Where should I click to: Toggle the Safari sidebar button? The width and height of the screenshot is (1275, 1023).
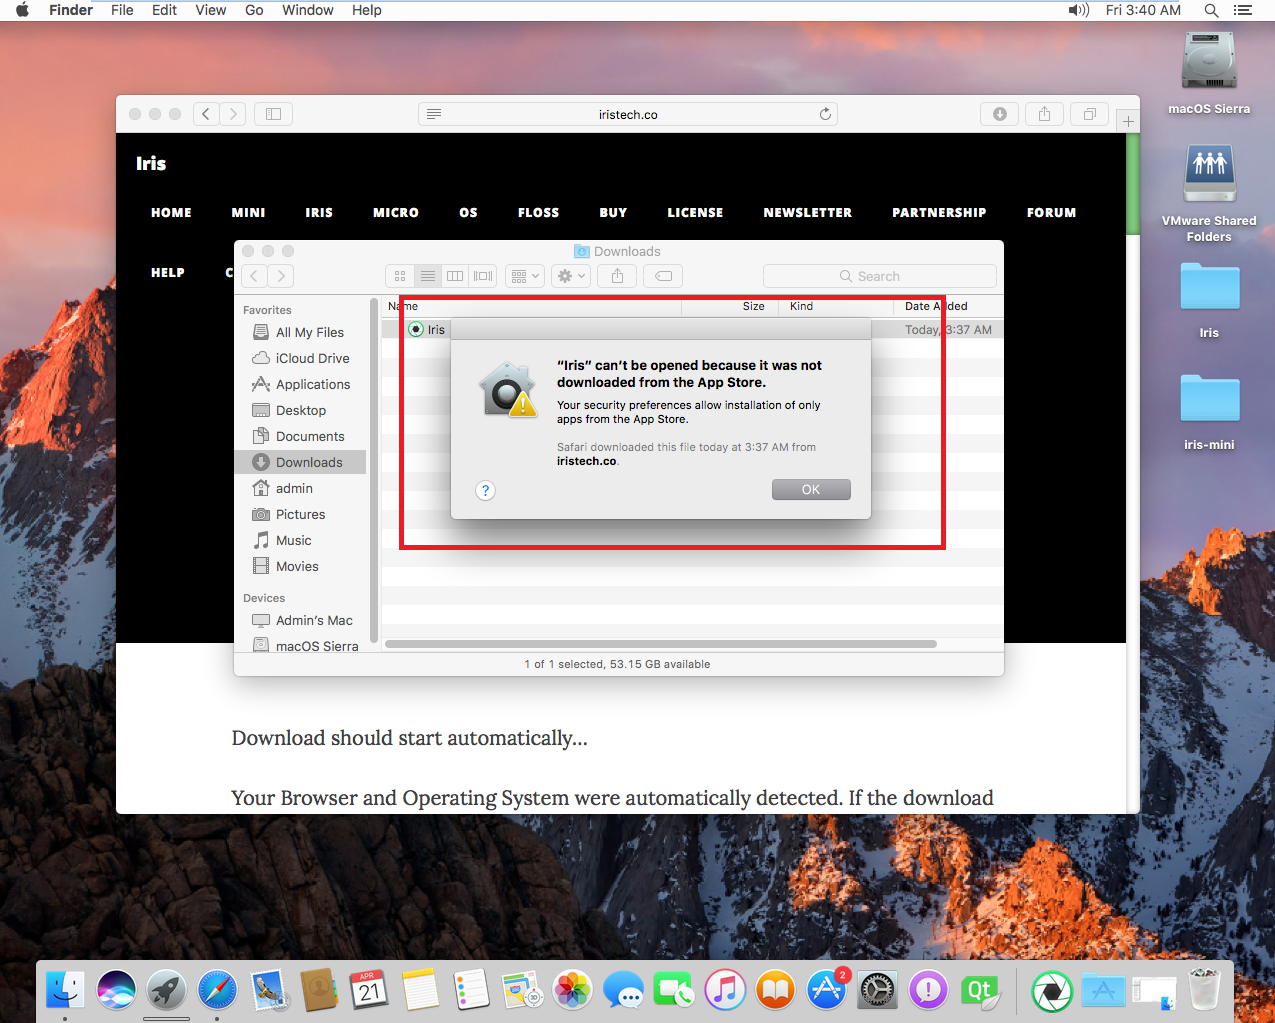tap(273, 114)
